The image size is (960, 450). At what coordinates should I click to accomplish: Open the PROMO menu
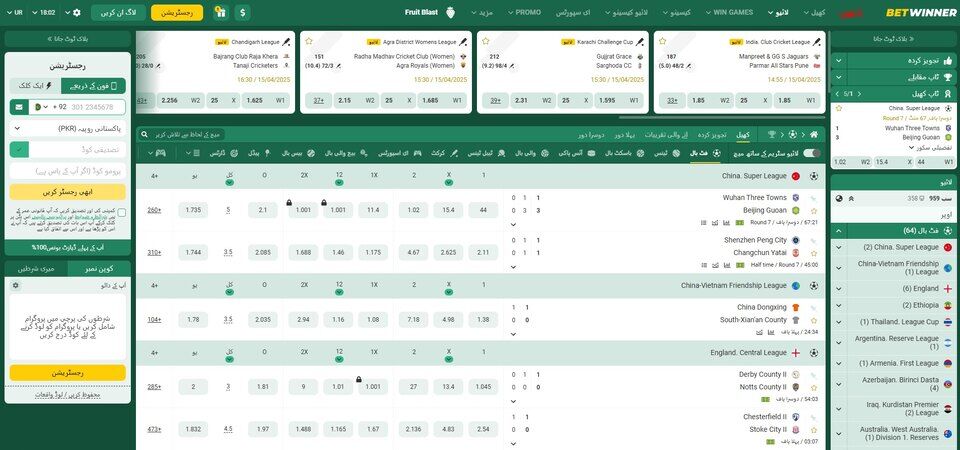coord(524,12)
